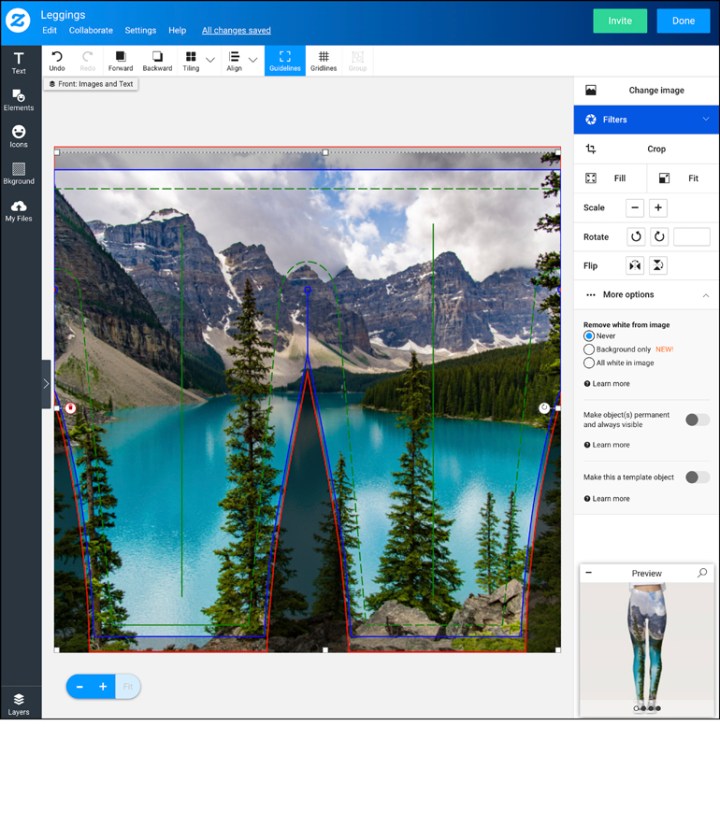Open the Settings menu
The height and width of the screenshot is (840, 720).
140,31
